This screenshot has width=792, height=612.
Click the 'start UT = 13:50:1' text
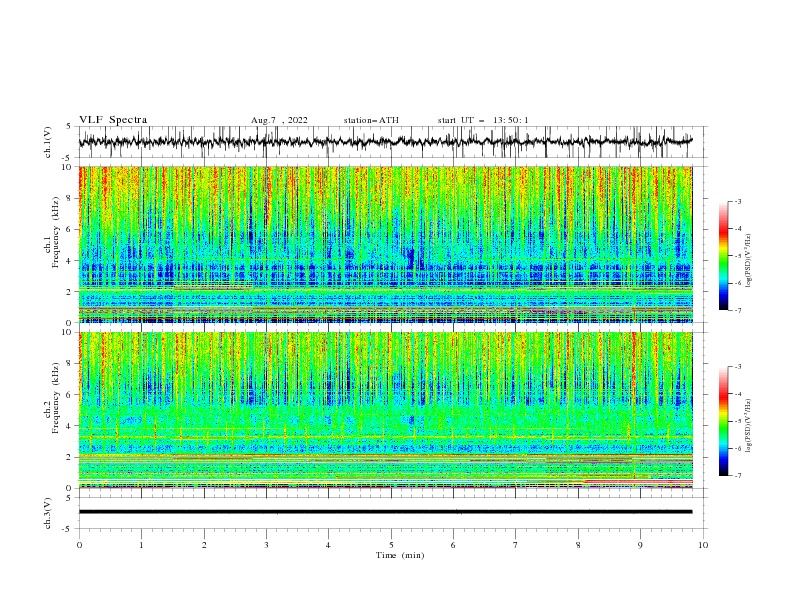pos(483,120)
